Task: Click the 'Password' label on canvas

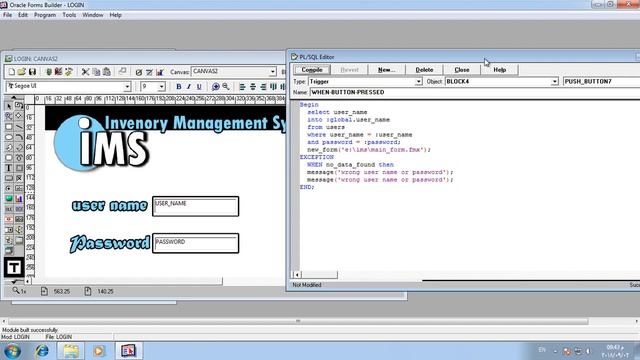Action: 110,244
